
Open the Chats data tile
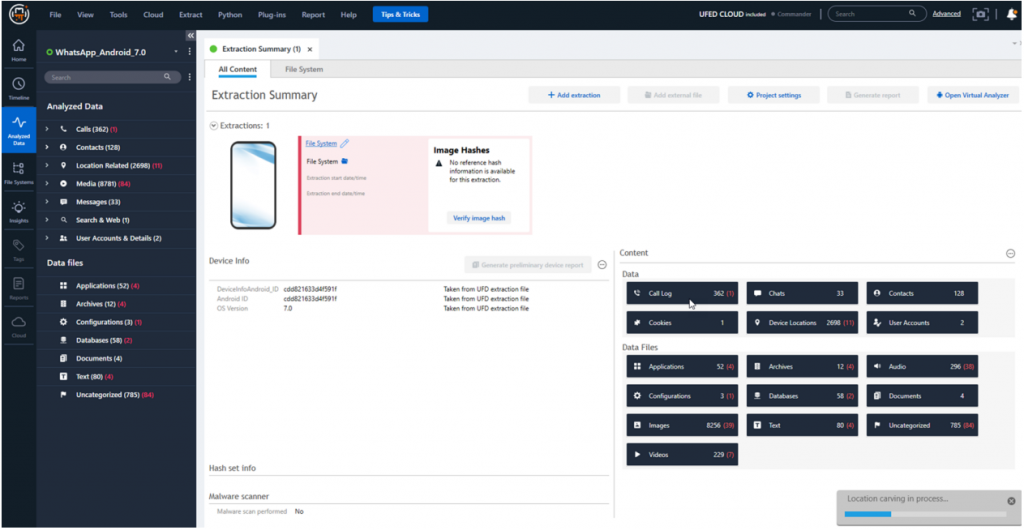802,294
